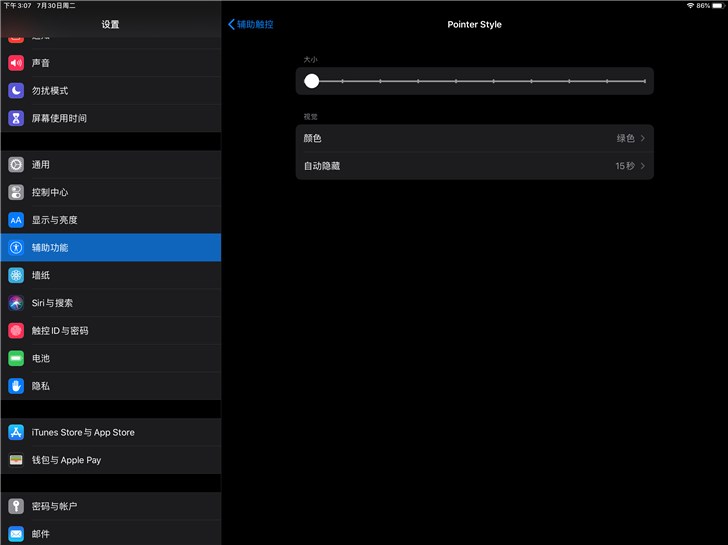Open 勿扰模式 settings row
728x545 pixels.
(110, 91)
